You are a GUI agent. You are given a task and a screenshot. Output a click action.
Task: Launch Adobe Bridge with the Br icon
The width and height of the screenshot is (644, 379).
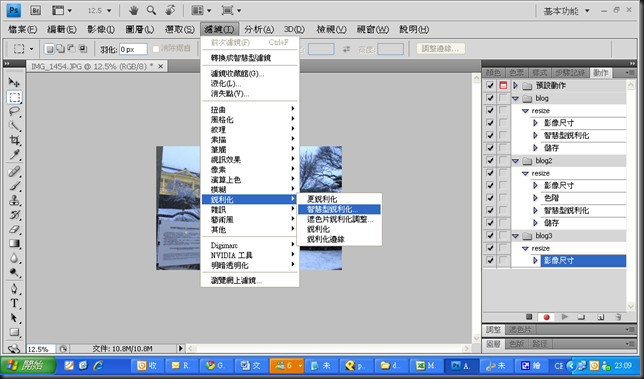click(x=35, y=10)
